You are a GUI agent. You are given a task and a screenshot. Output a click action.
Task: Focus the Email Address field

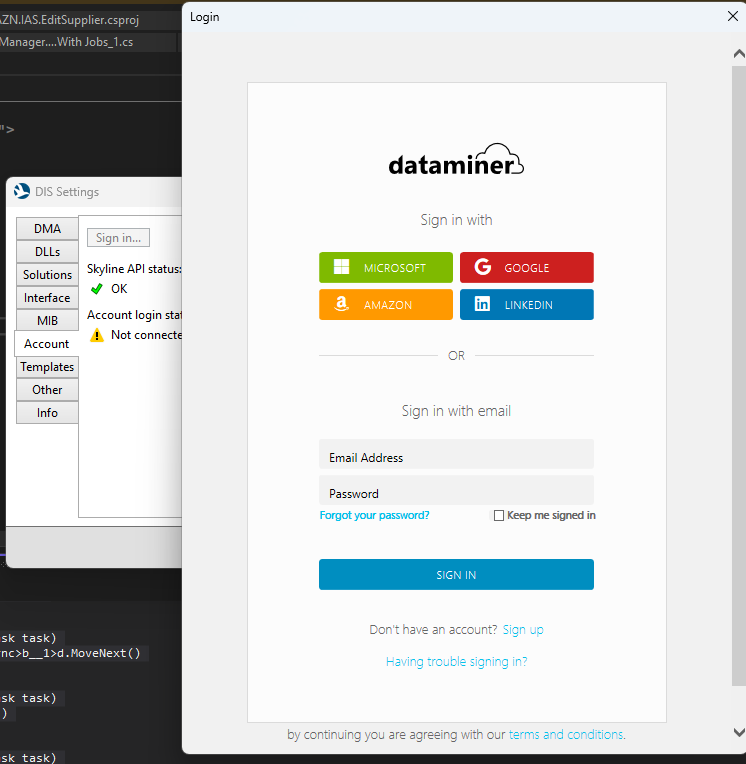tap(456, 457)
